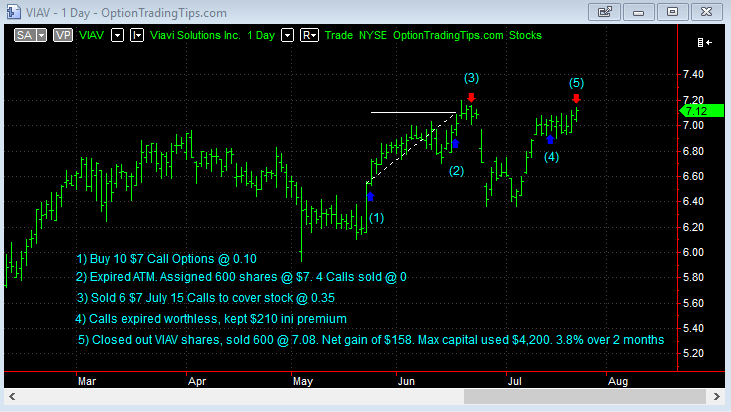731x412 pixels.
Task: Select the note '2) Expired ATM. Assigned 600 shares'
Action: click(x=241, y=277)
